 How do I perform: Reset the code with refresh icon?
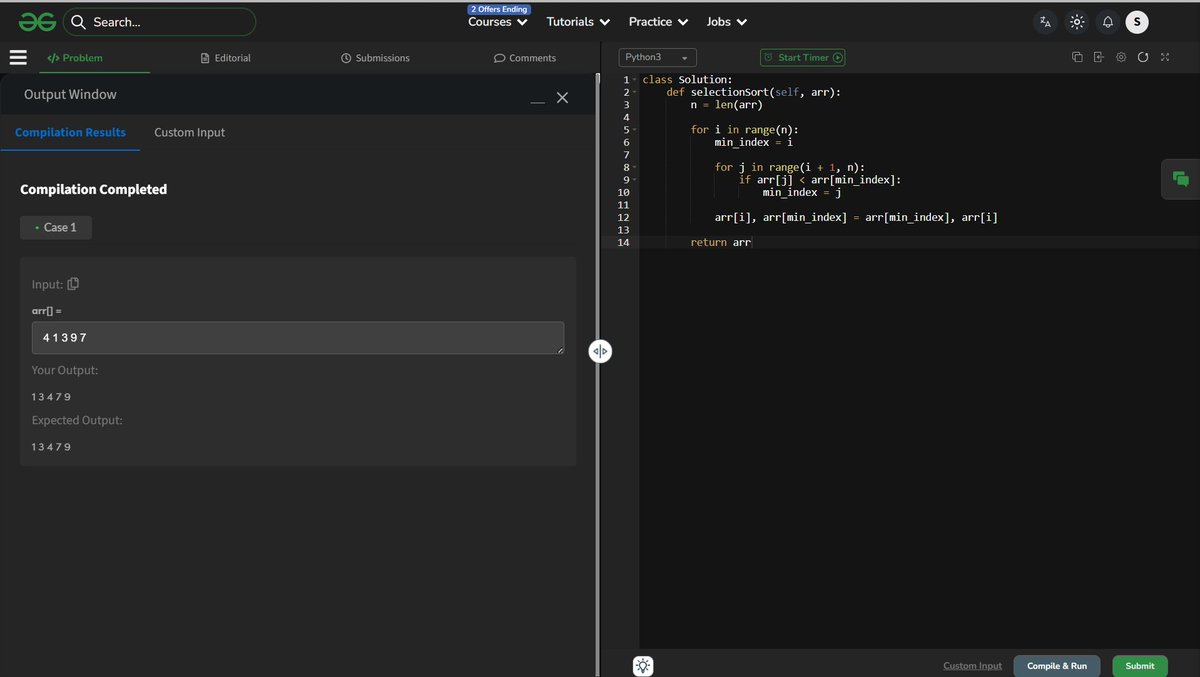1143,57
